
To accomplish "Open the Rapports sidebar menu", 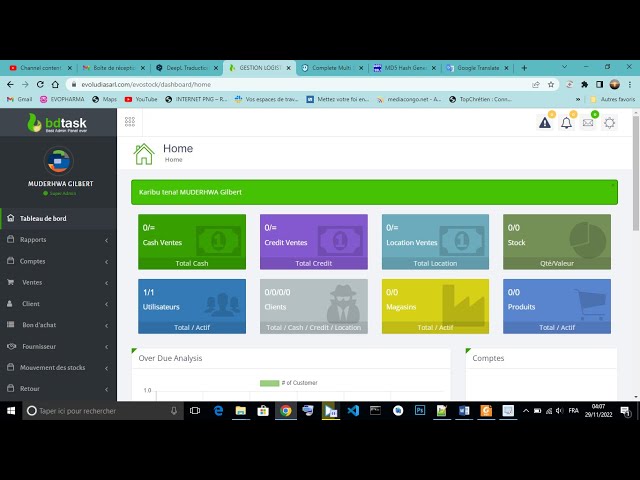I will point(58,240).
